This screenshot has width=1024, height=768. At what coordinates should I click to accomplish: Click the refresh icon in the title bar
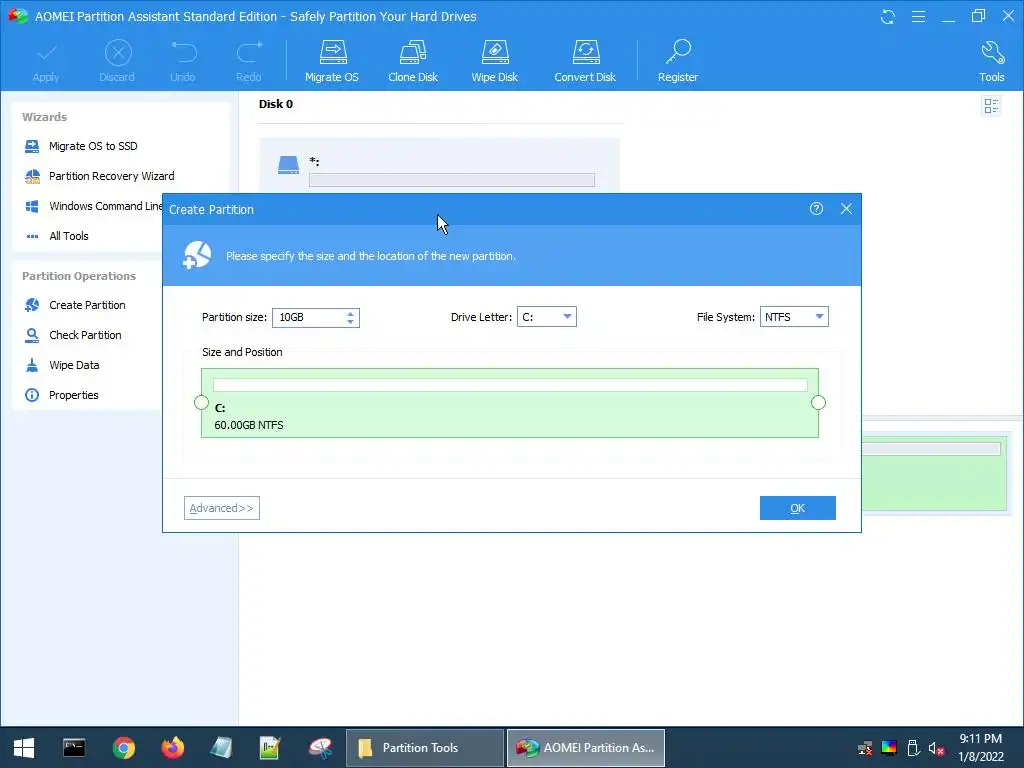tap(888, 16)
